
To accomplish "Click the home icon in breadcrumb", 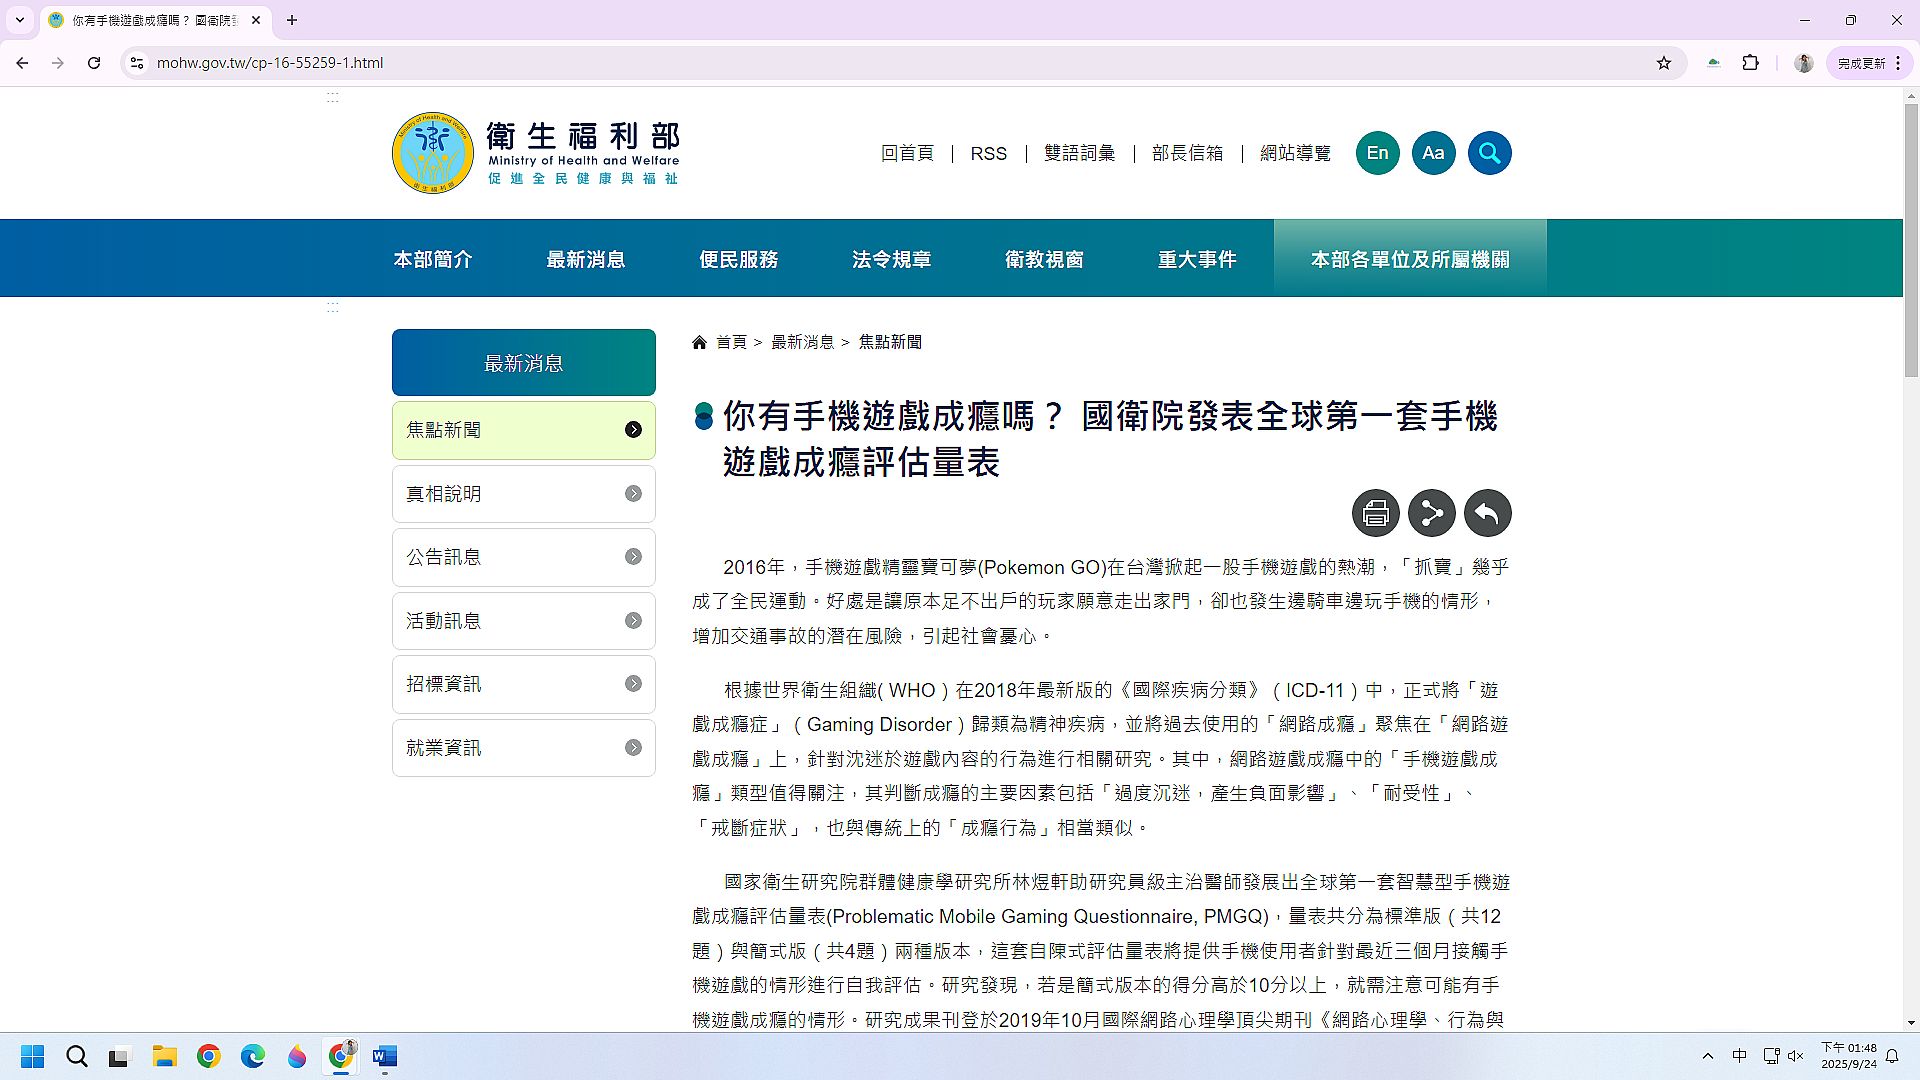I will (x=699, y=342).
